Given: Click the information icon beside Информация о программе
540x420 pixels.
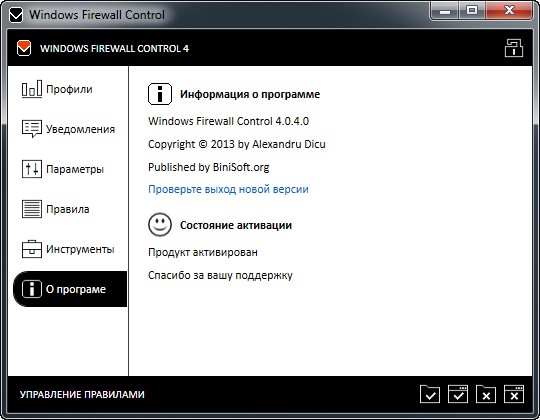Looking at the screenshot, I should pyautogui.click(x=160, y=94).
